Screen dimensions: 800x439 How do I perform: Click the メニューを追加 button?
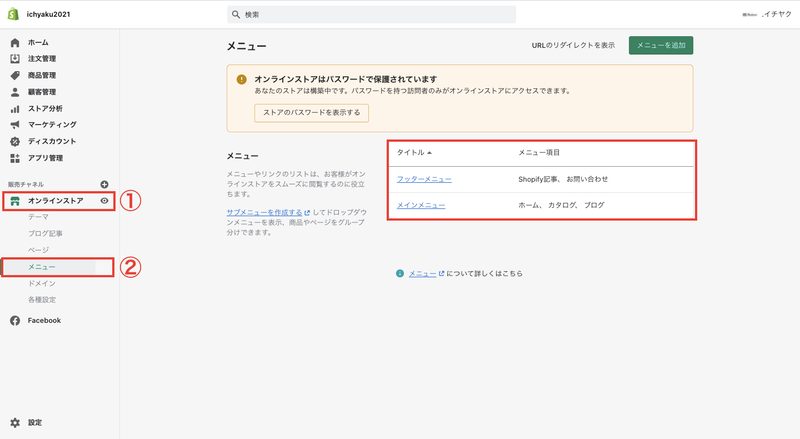(x=661, y=45)
